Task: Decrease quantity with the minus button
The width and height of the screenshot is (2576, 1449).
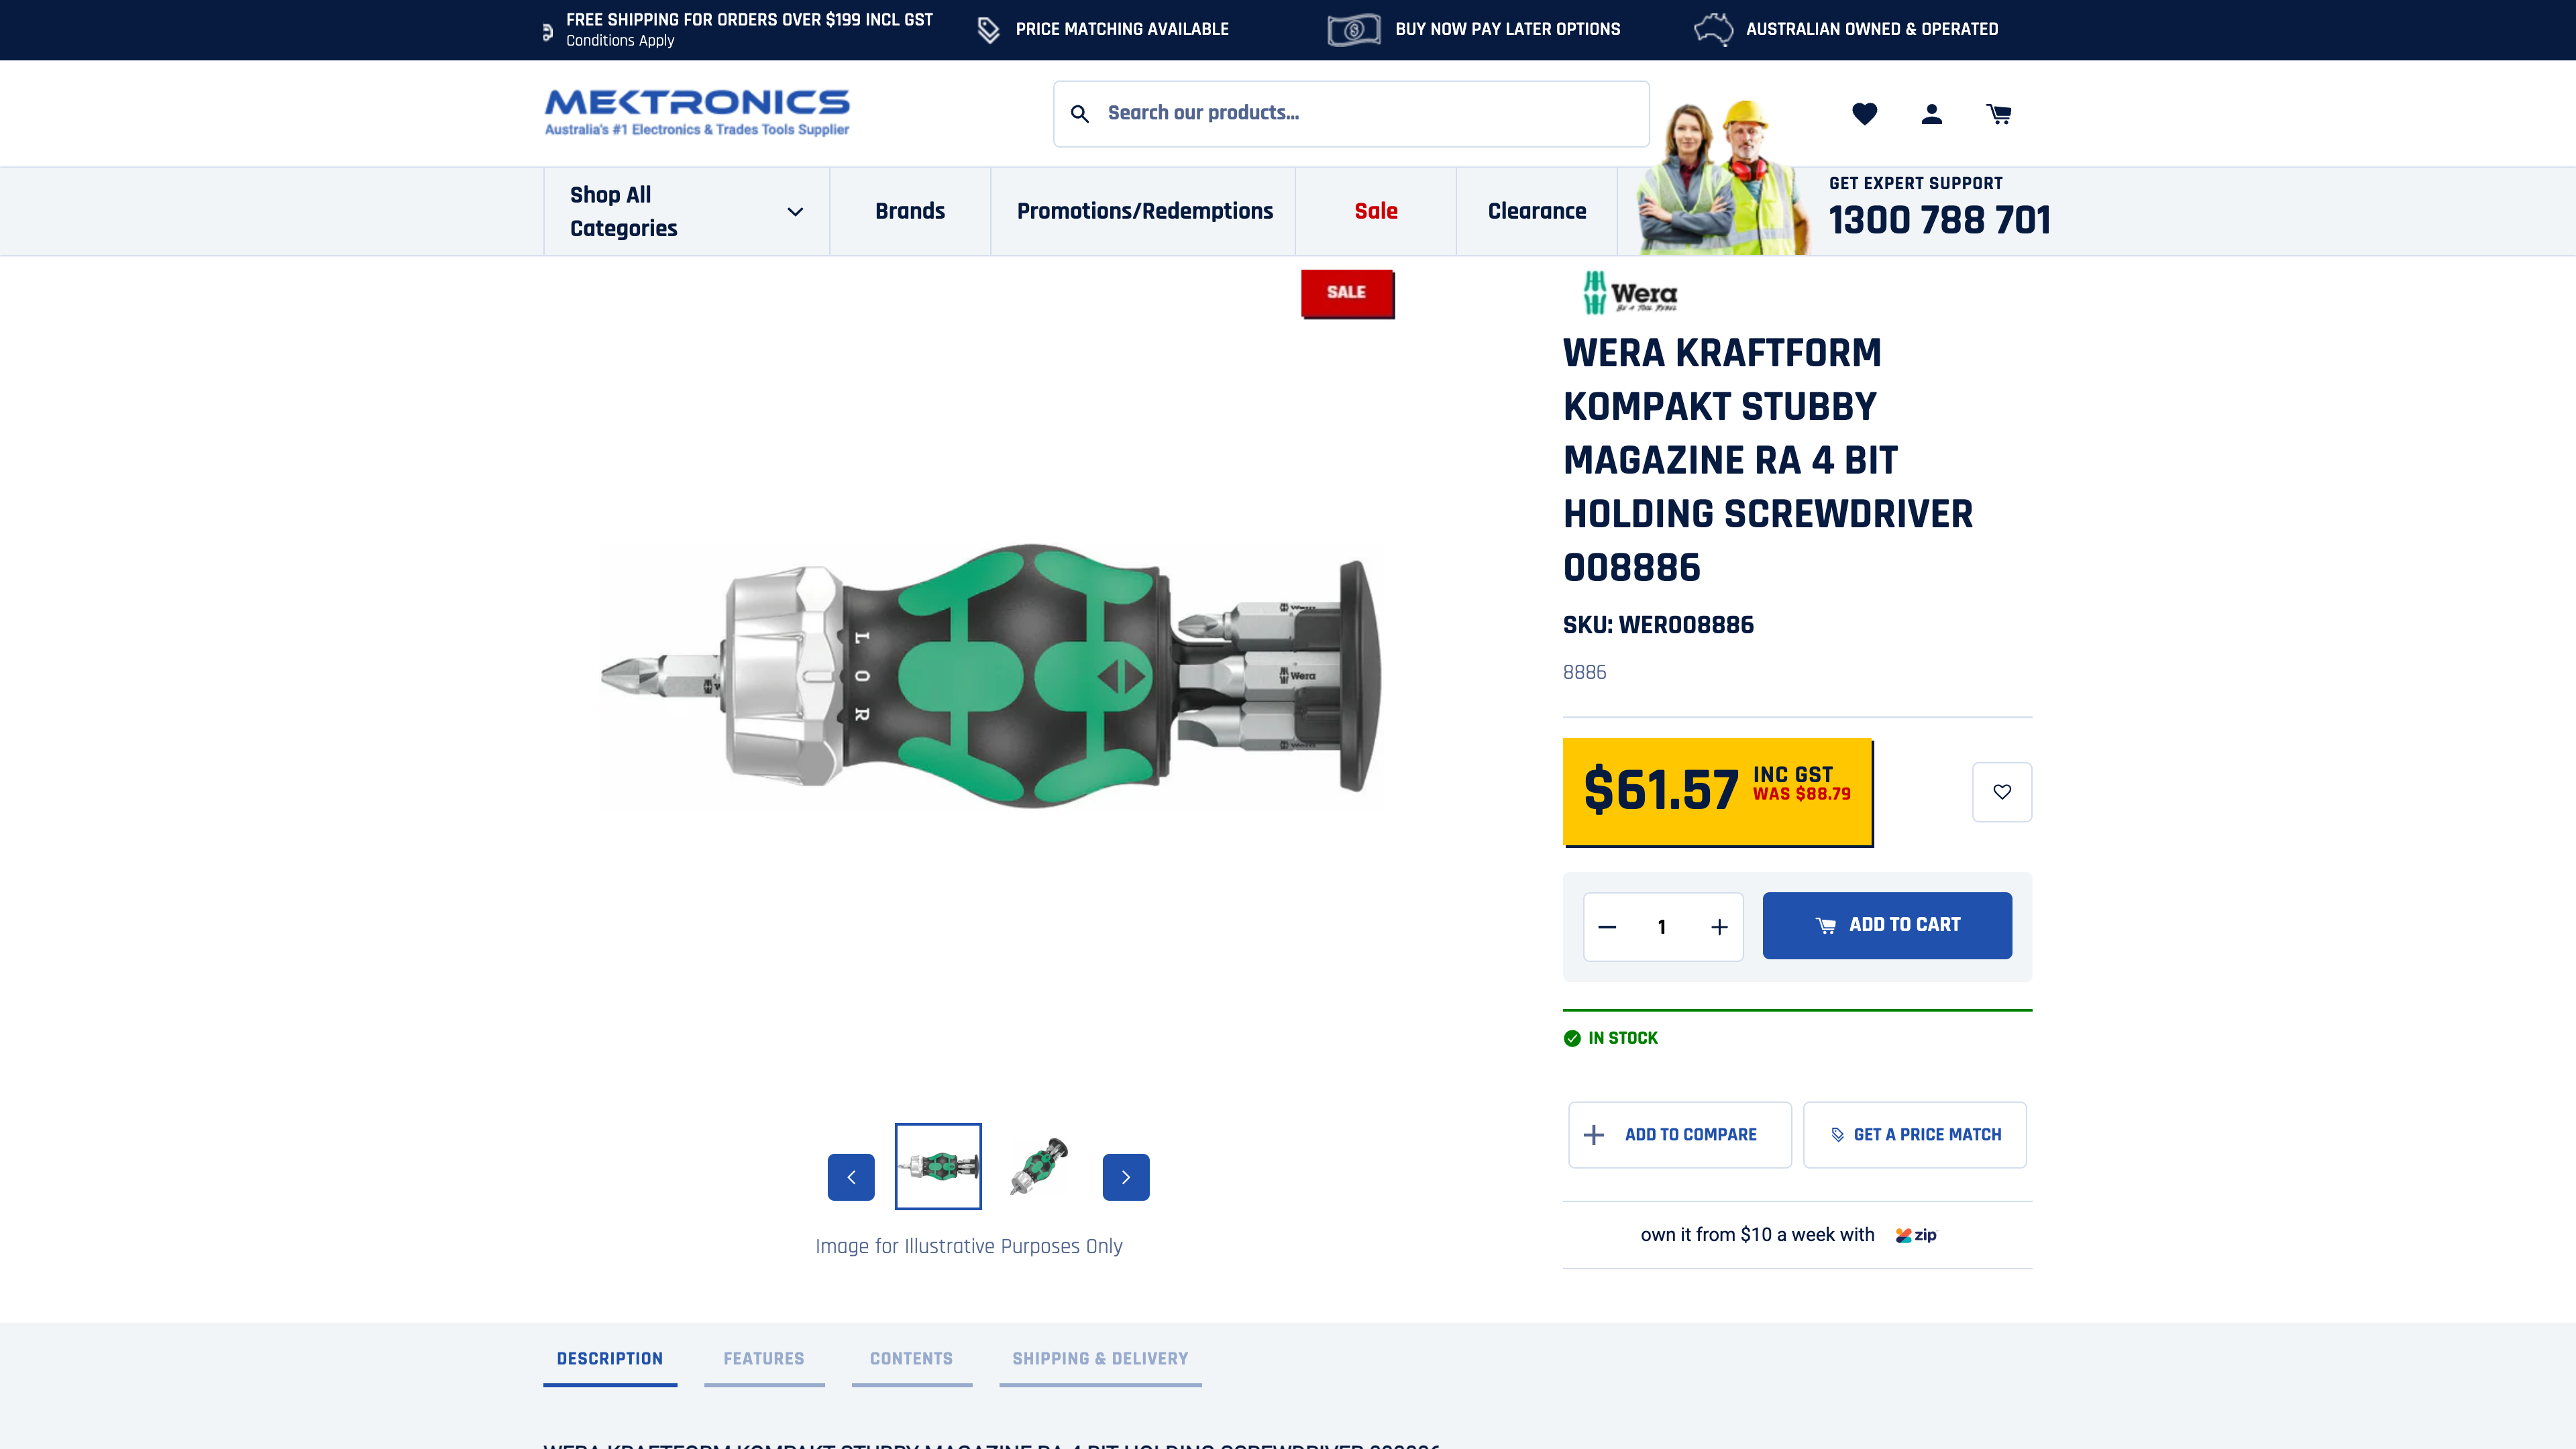Action: 1607,927
